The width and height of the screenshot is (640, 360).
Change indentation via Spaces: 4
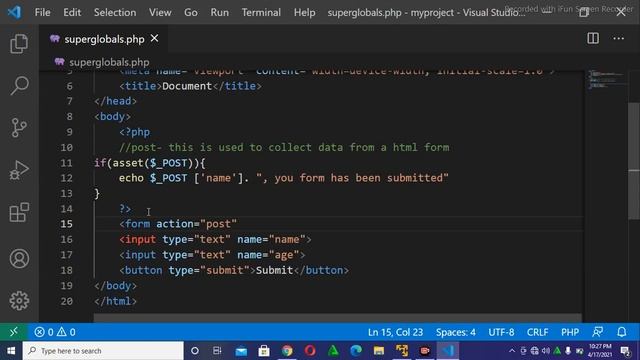click(x=456, y=332)
